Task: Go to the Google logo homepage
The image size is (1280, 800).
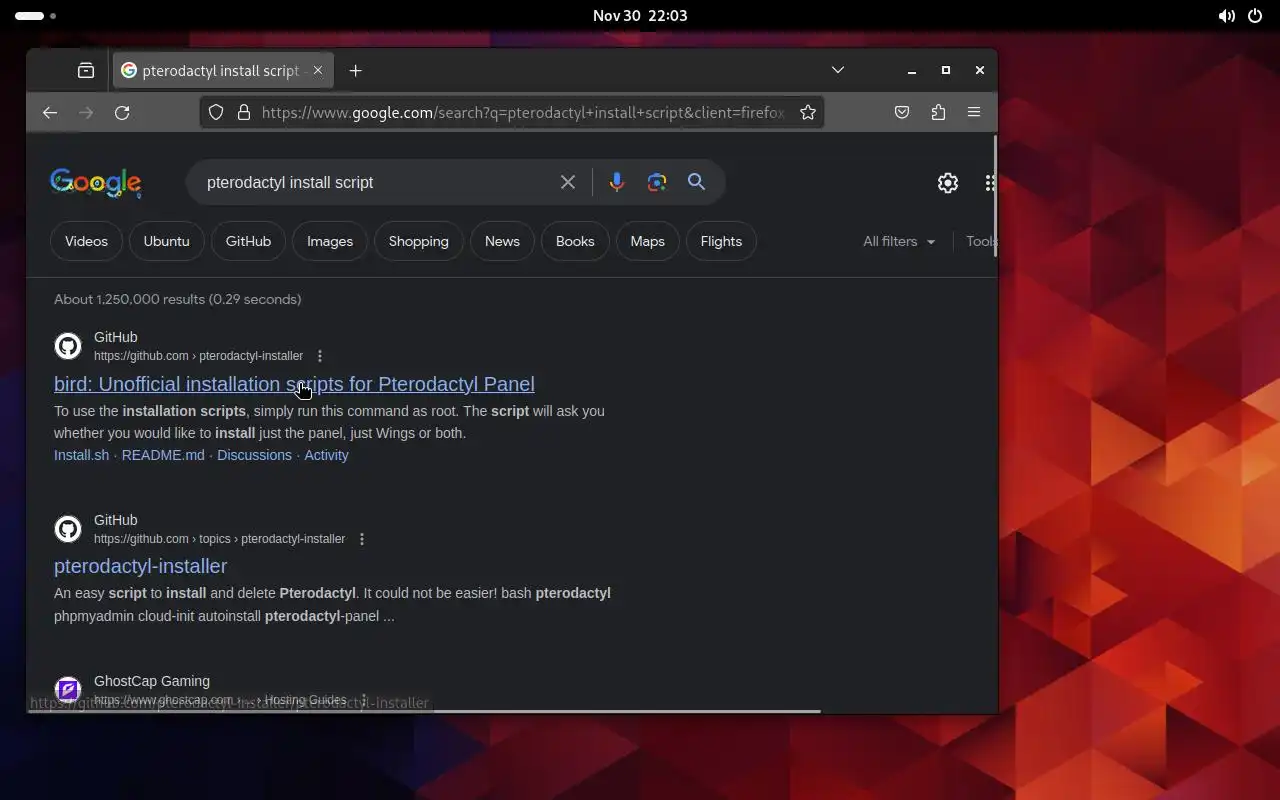Action: (x=96, y=183)
